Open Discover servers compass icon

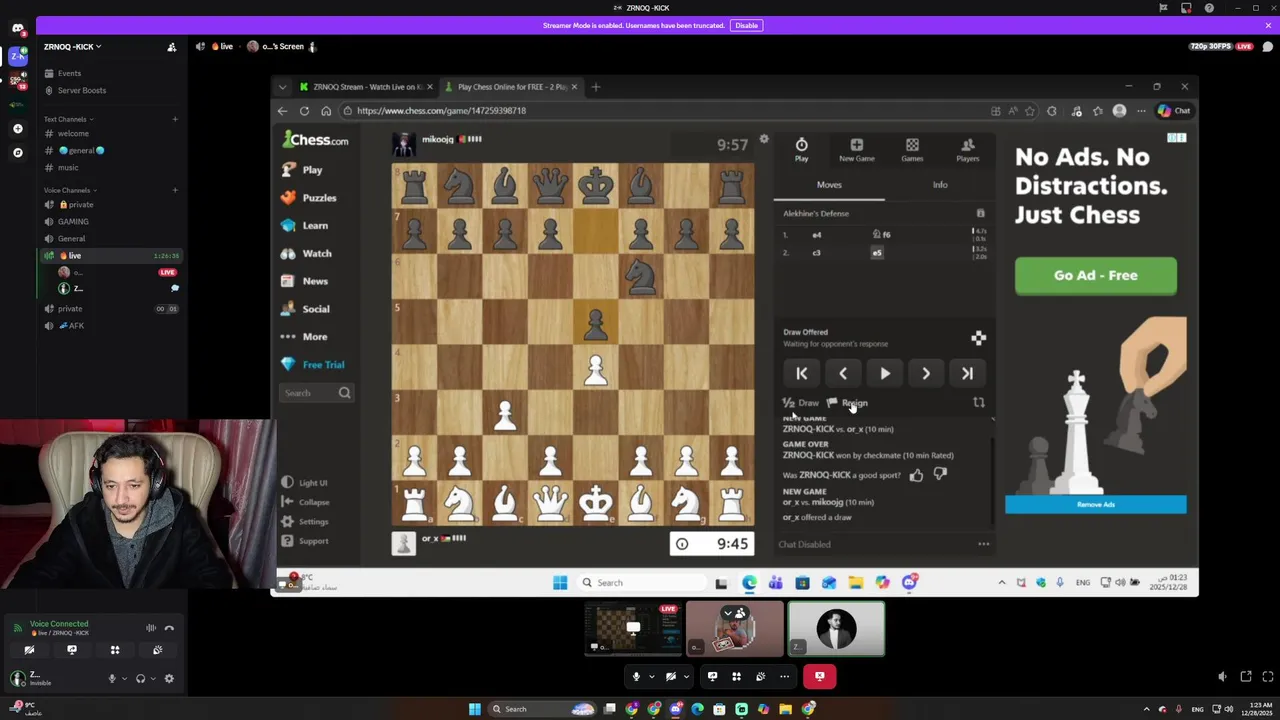tap(17, 153)
